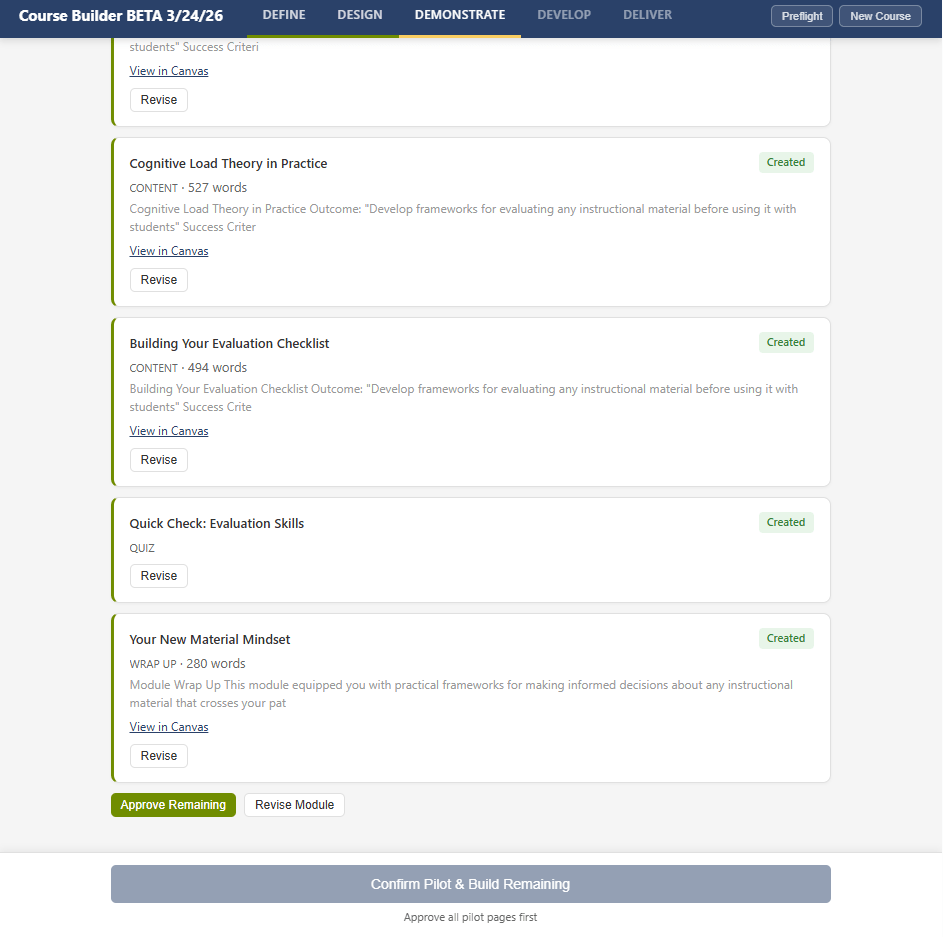View Your New Material Mindset in Canvas

point(169,727)
